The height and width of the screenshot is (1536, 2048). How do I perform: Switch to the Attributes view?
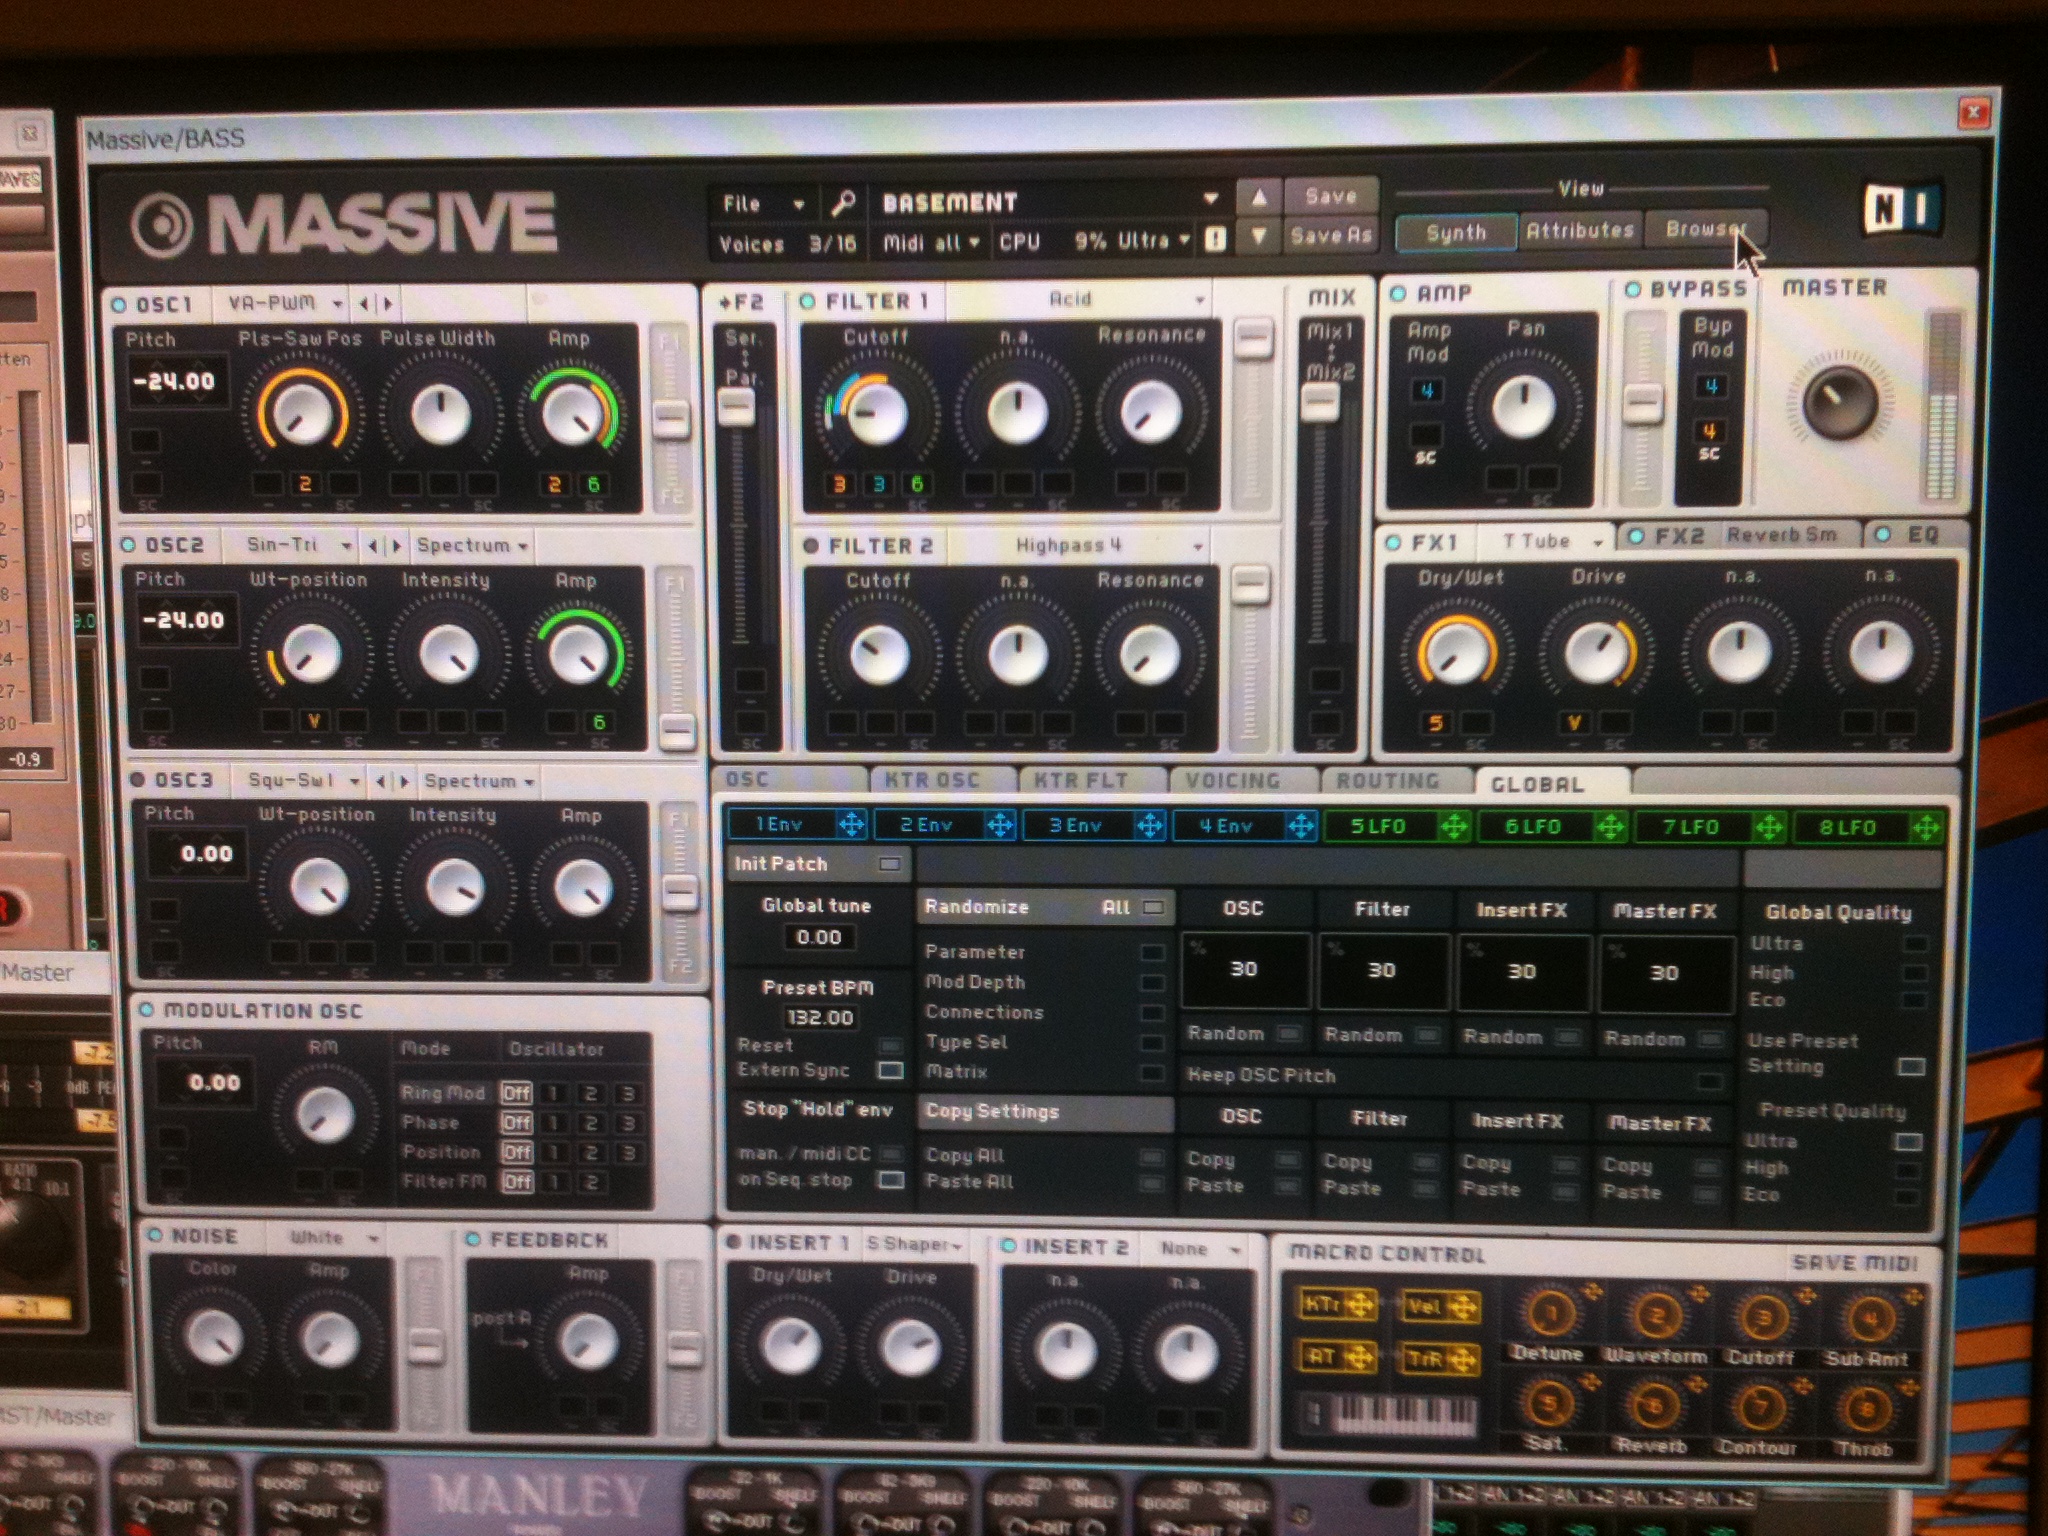point(1579,231)
